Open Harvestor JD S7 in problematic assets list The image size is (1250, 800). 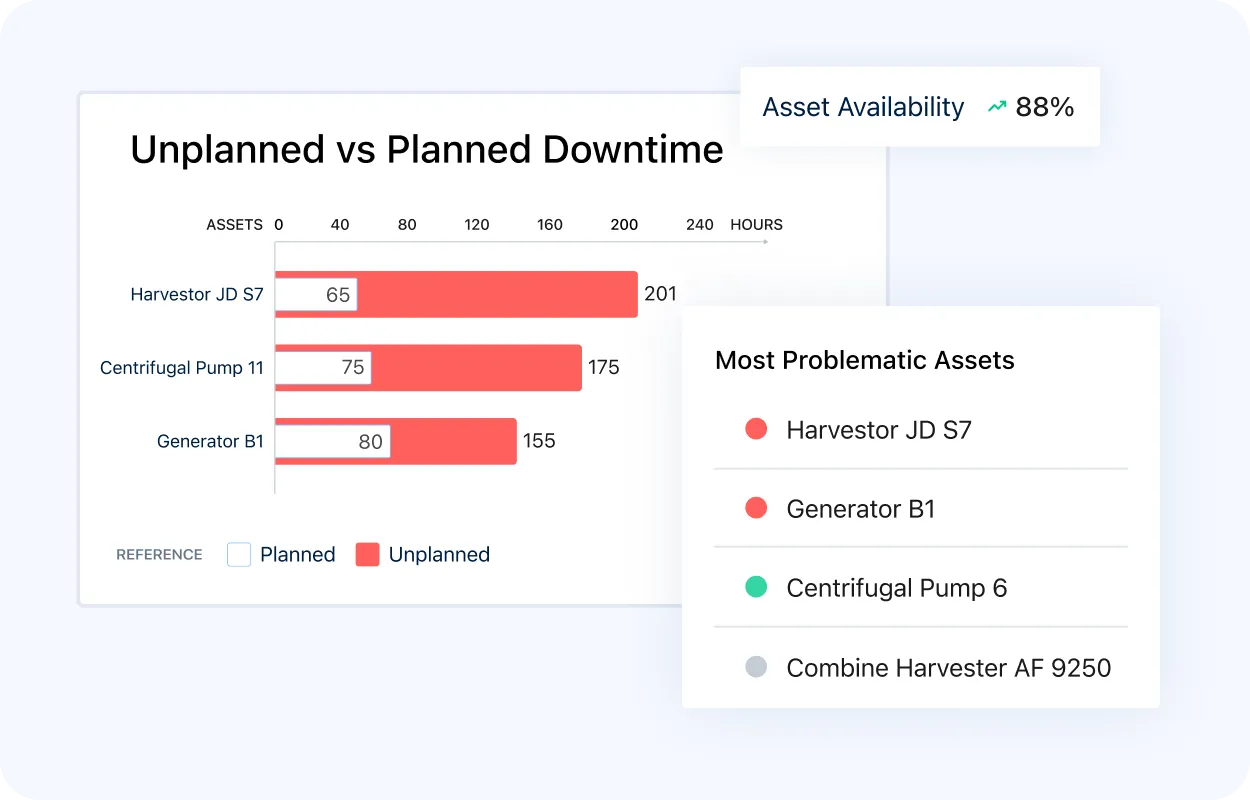click(x=879, y=430)
